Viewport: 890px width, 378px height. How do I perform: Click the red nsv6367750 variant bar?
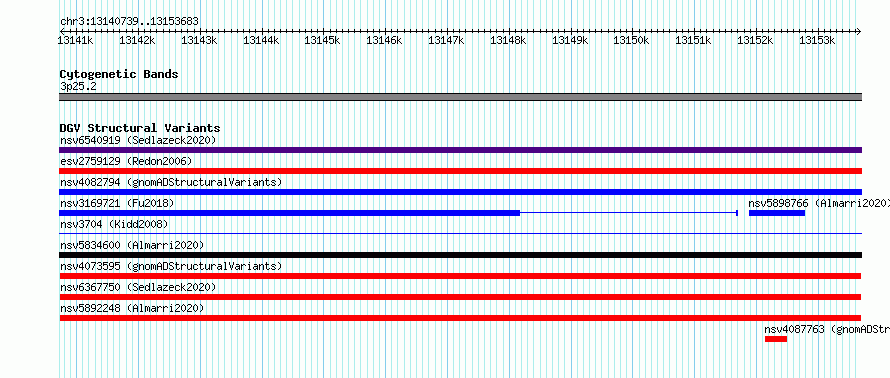pyautogui.click(x=460, y=297)
